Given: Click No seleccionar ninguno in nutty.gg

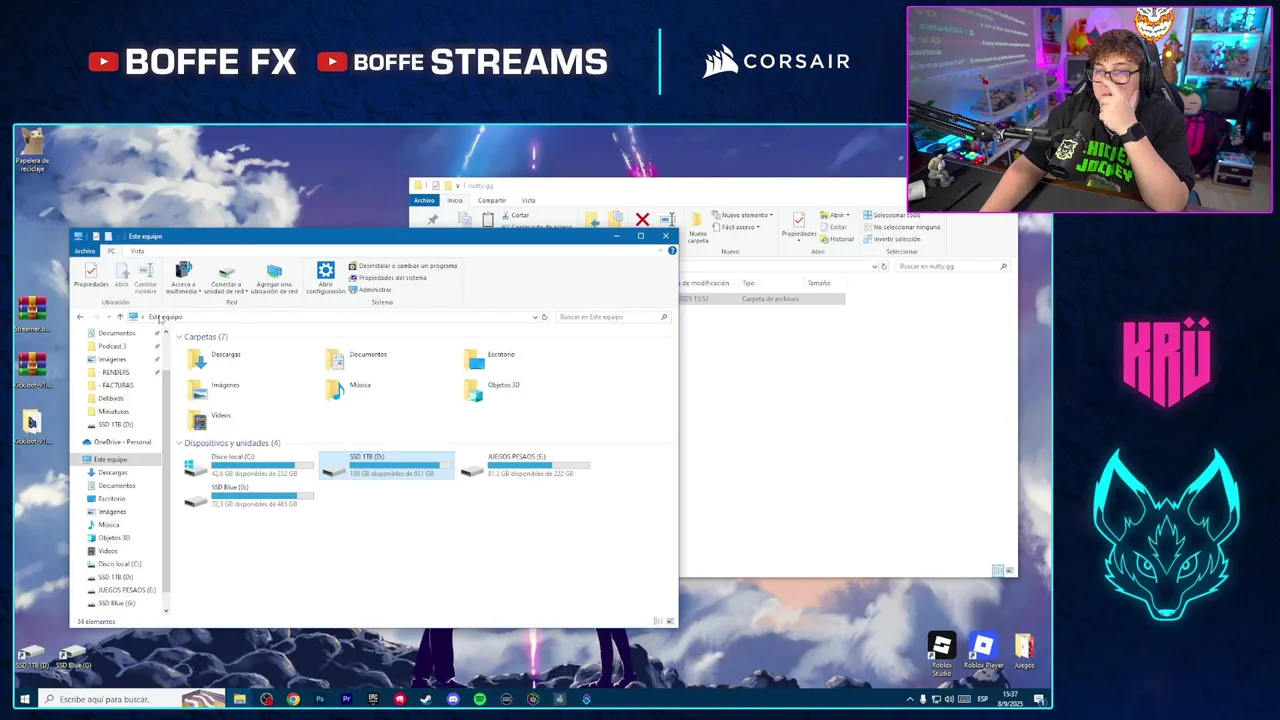Looking at the screenshot, I should 902,227.
